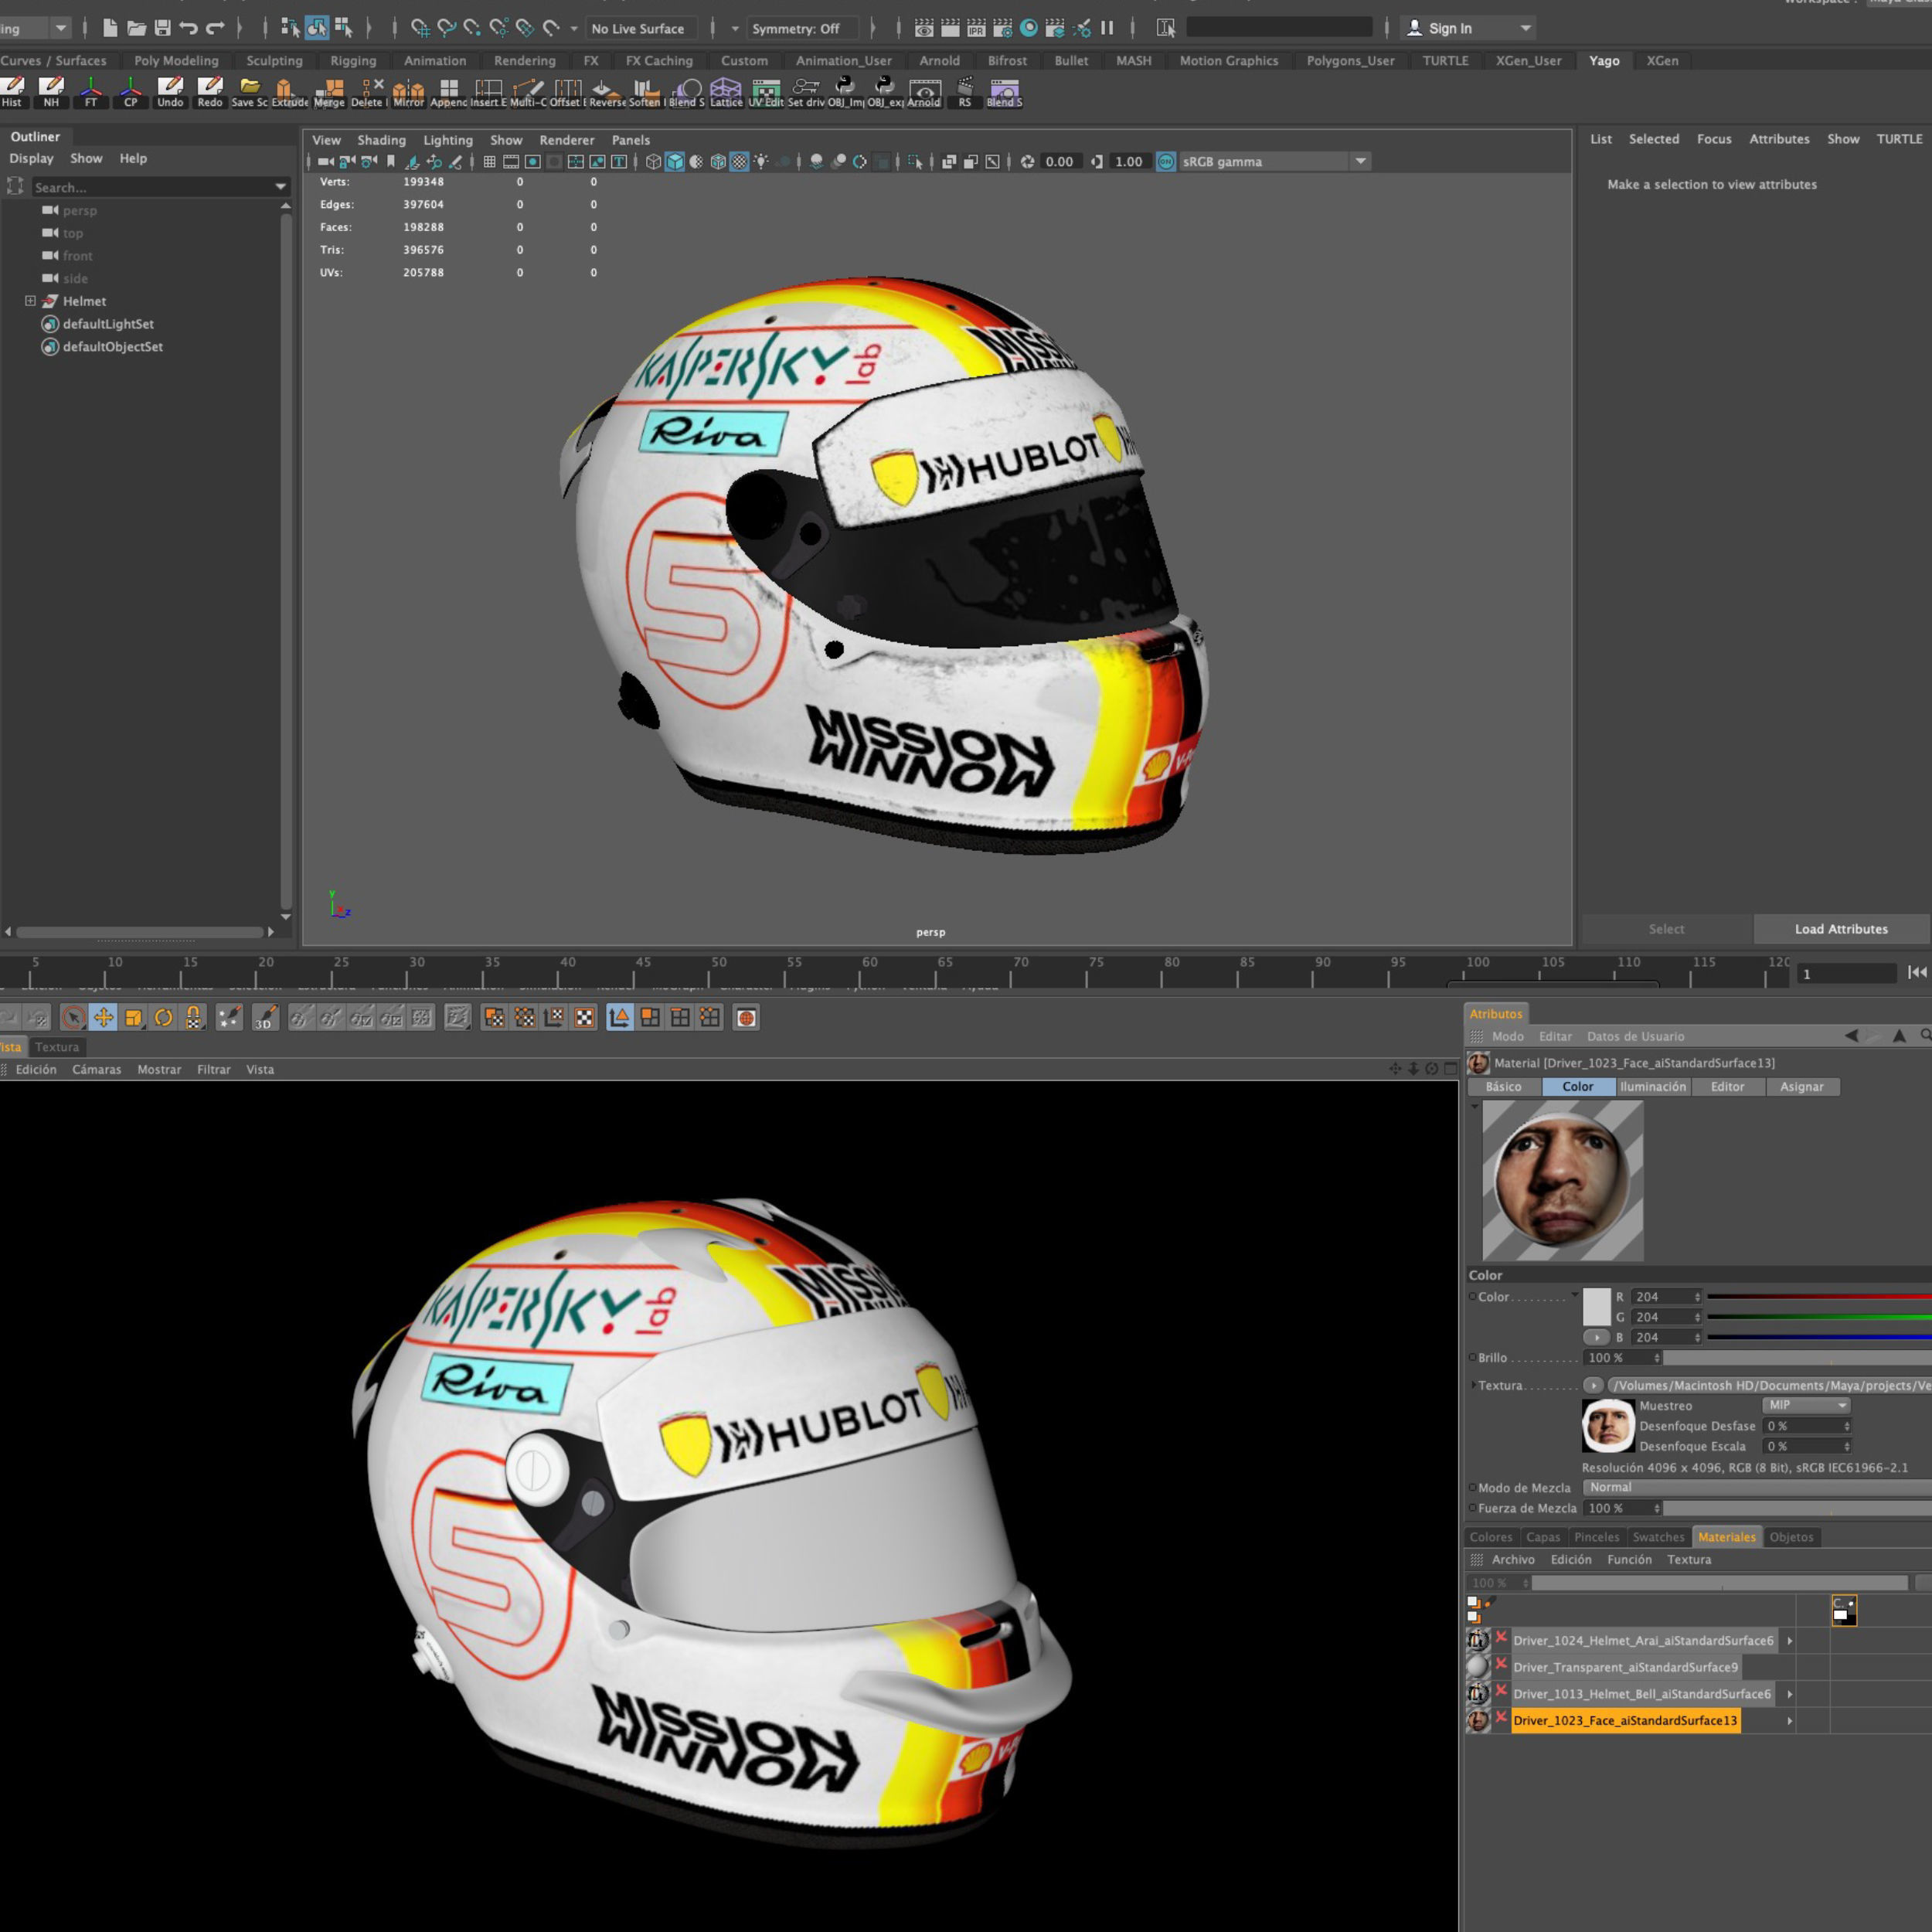Click the open scene folder icon
The height and width of the screenshot is (1932, 1932).
pyautogui.click(x=137, y=28)
